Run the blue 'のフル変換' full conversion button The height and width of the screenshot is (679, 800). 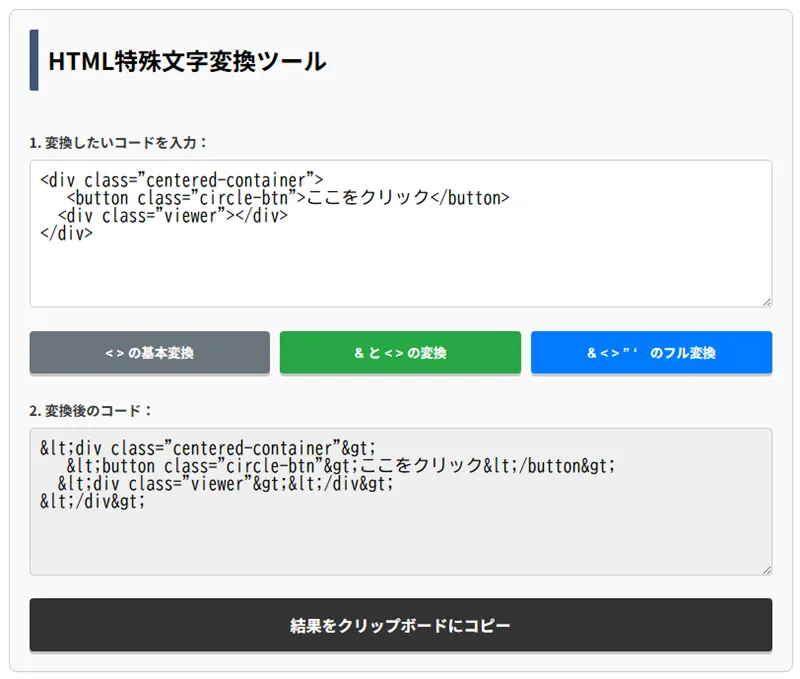pyautogui.click(x=651, y=353)
